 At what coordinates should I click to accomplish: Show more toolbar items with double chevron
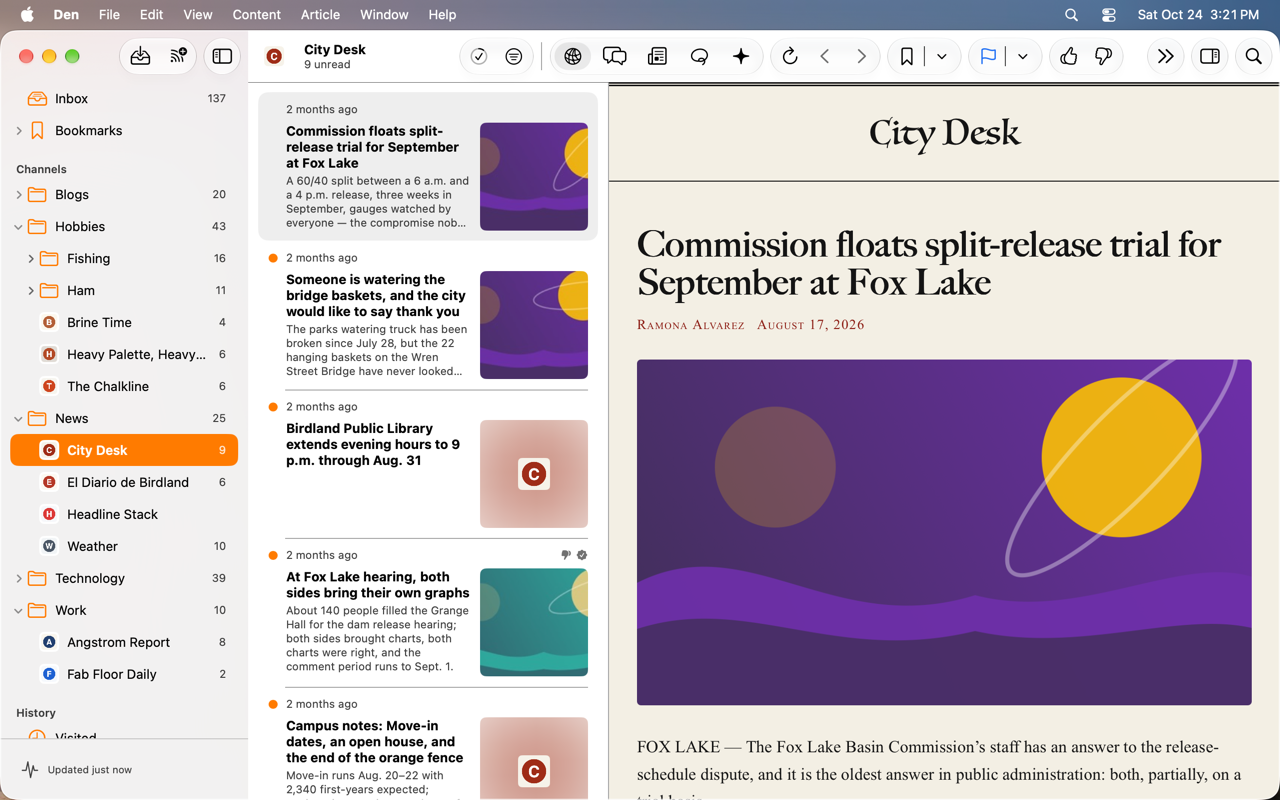pos(1165,57)
